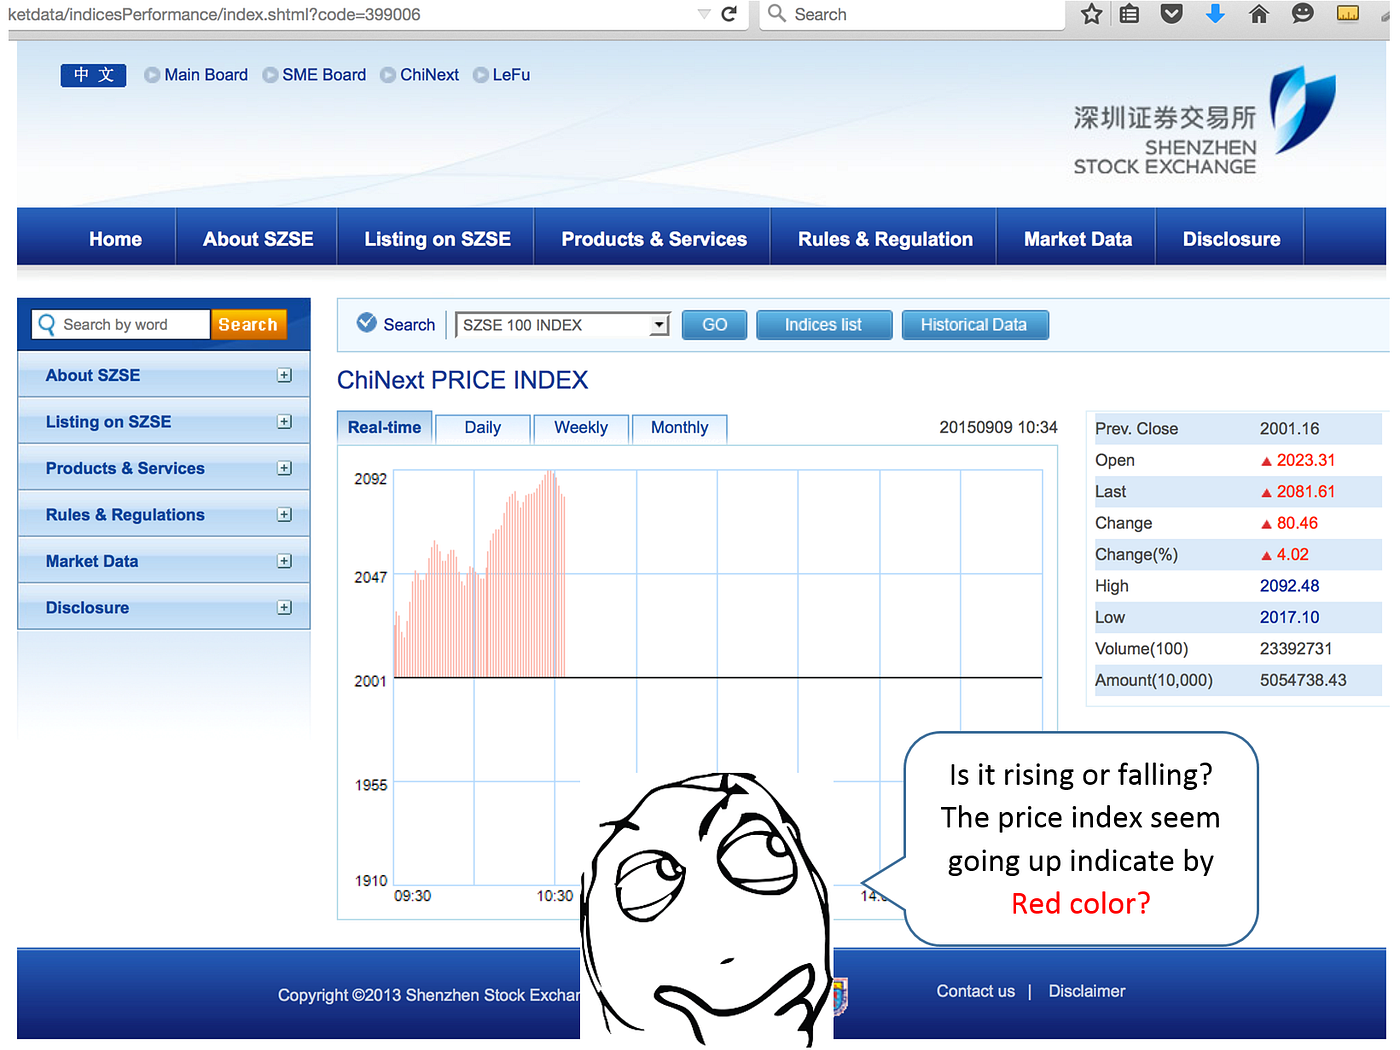Open the bookmarks list icon
Screen dimensions: 1400x1050
point(1129,14)
